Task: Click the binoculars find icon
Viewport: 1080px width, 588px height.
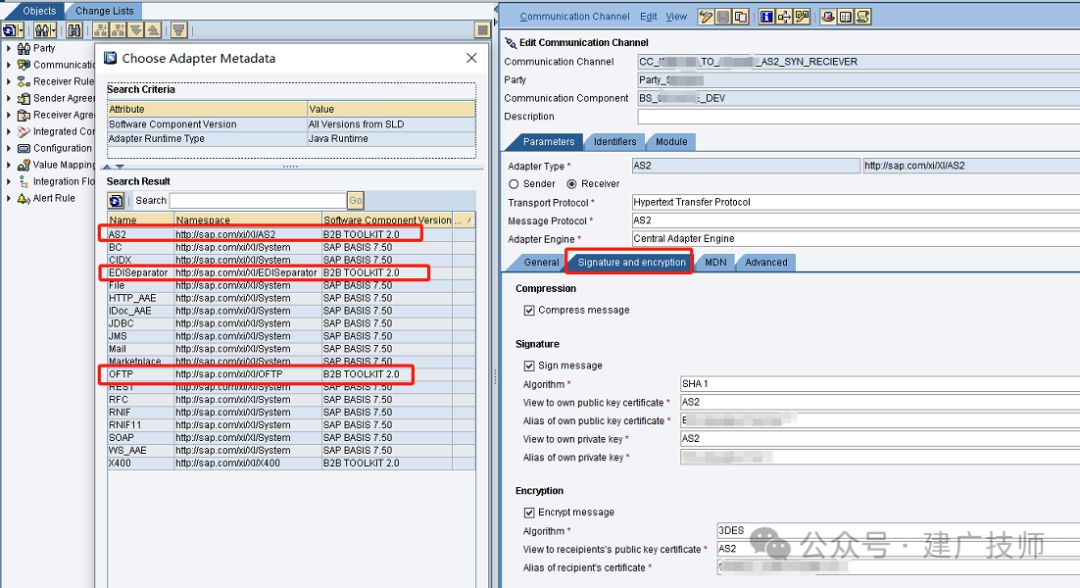Action: pos(74,30)
